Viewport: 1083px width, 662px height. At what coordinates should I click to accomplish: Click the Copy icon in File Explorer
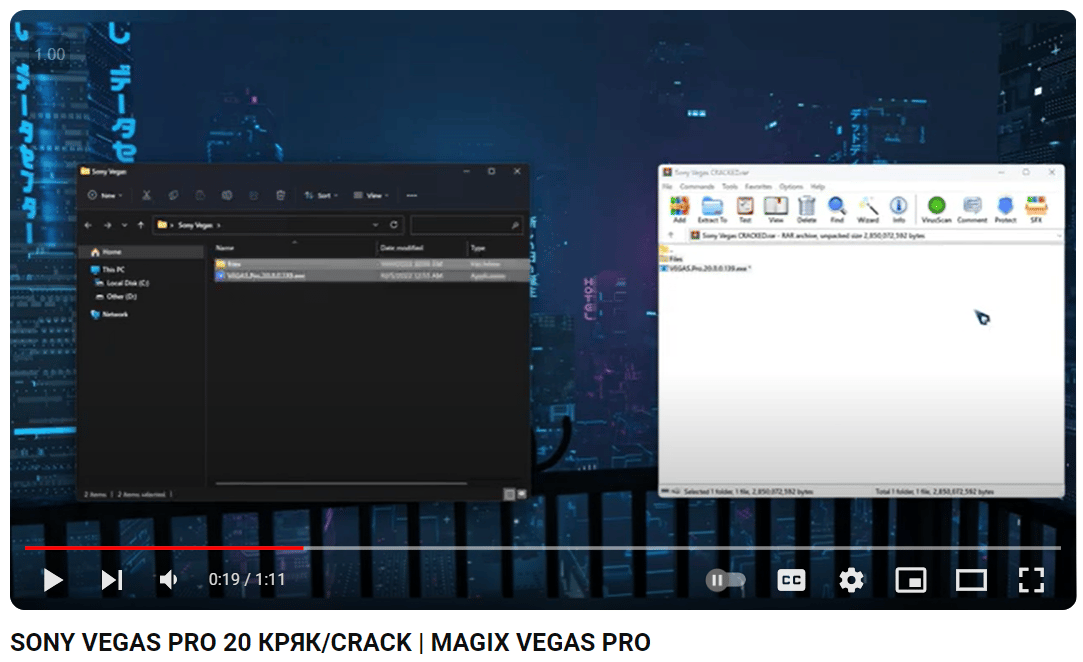coord(173,196)
